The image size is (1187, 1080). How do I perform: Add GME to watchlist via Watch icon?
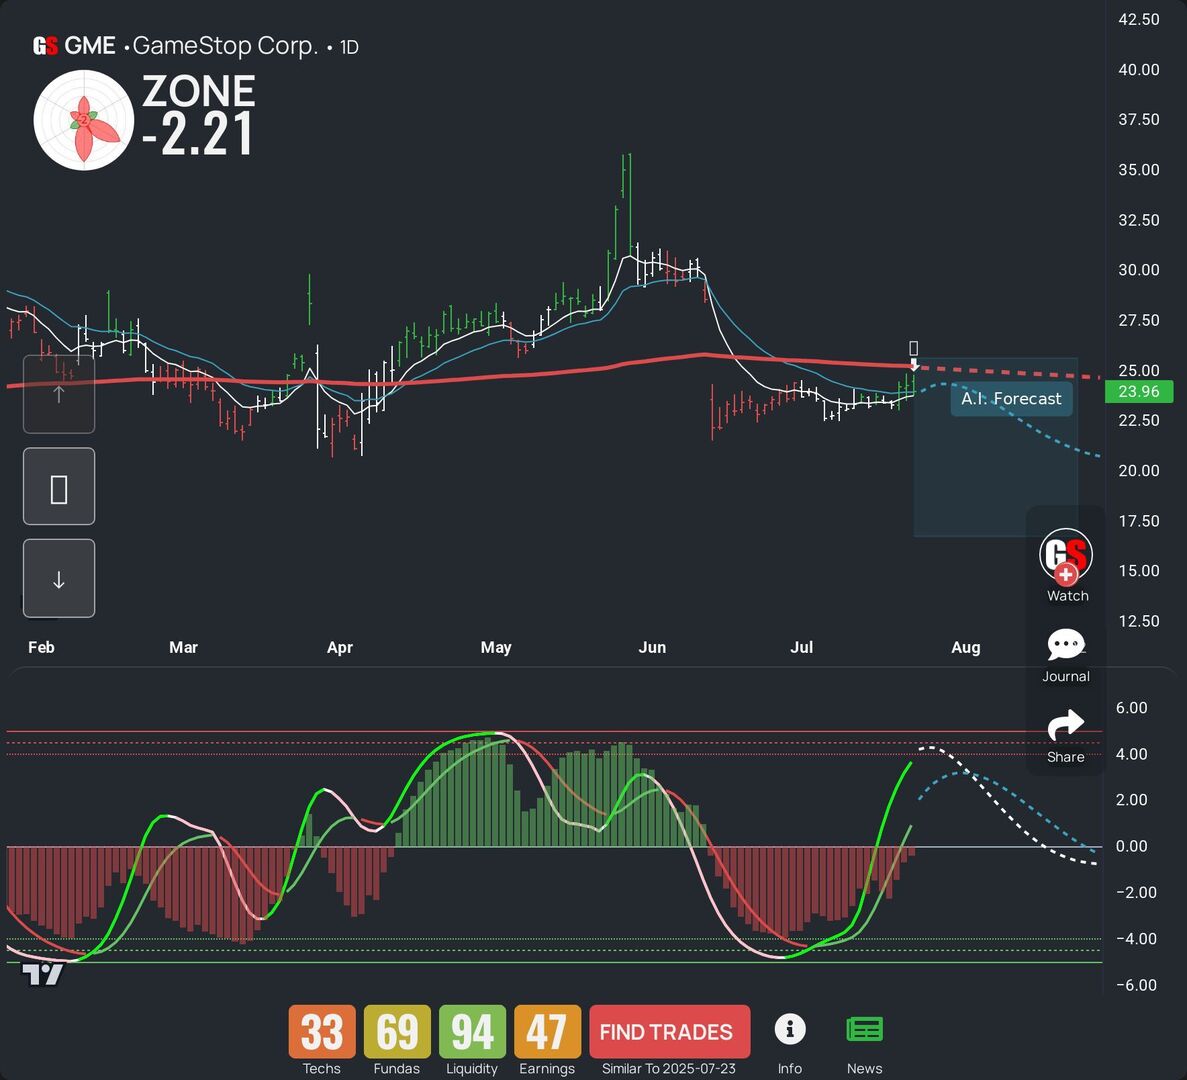click(1066, 557)
